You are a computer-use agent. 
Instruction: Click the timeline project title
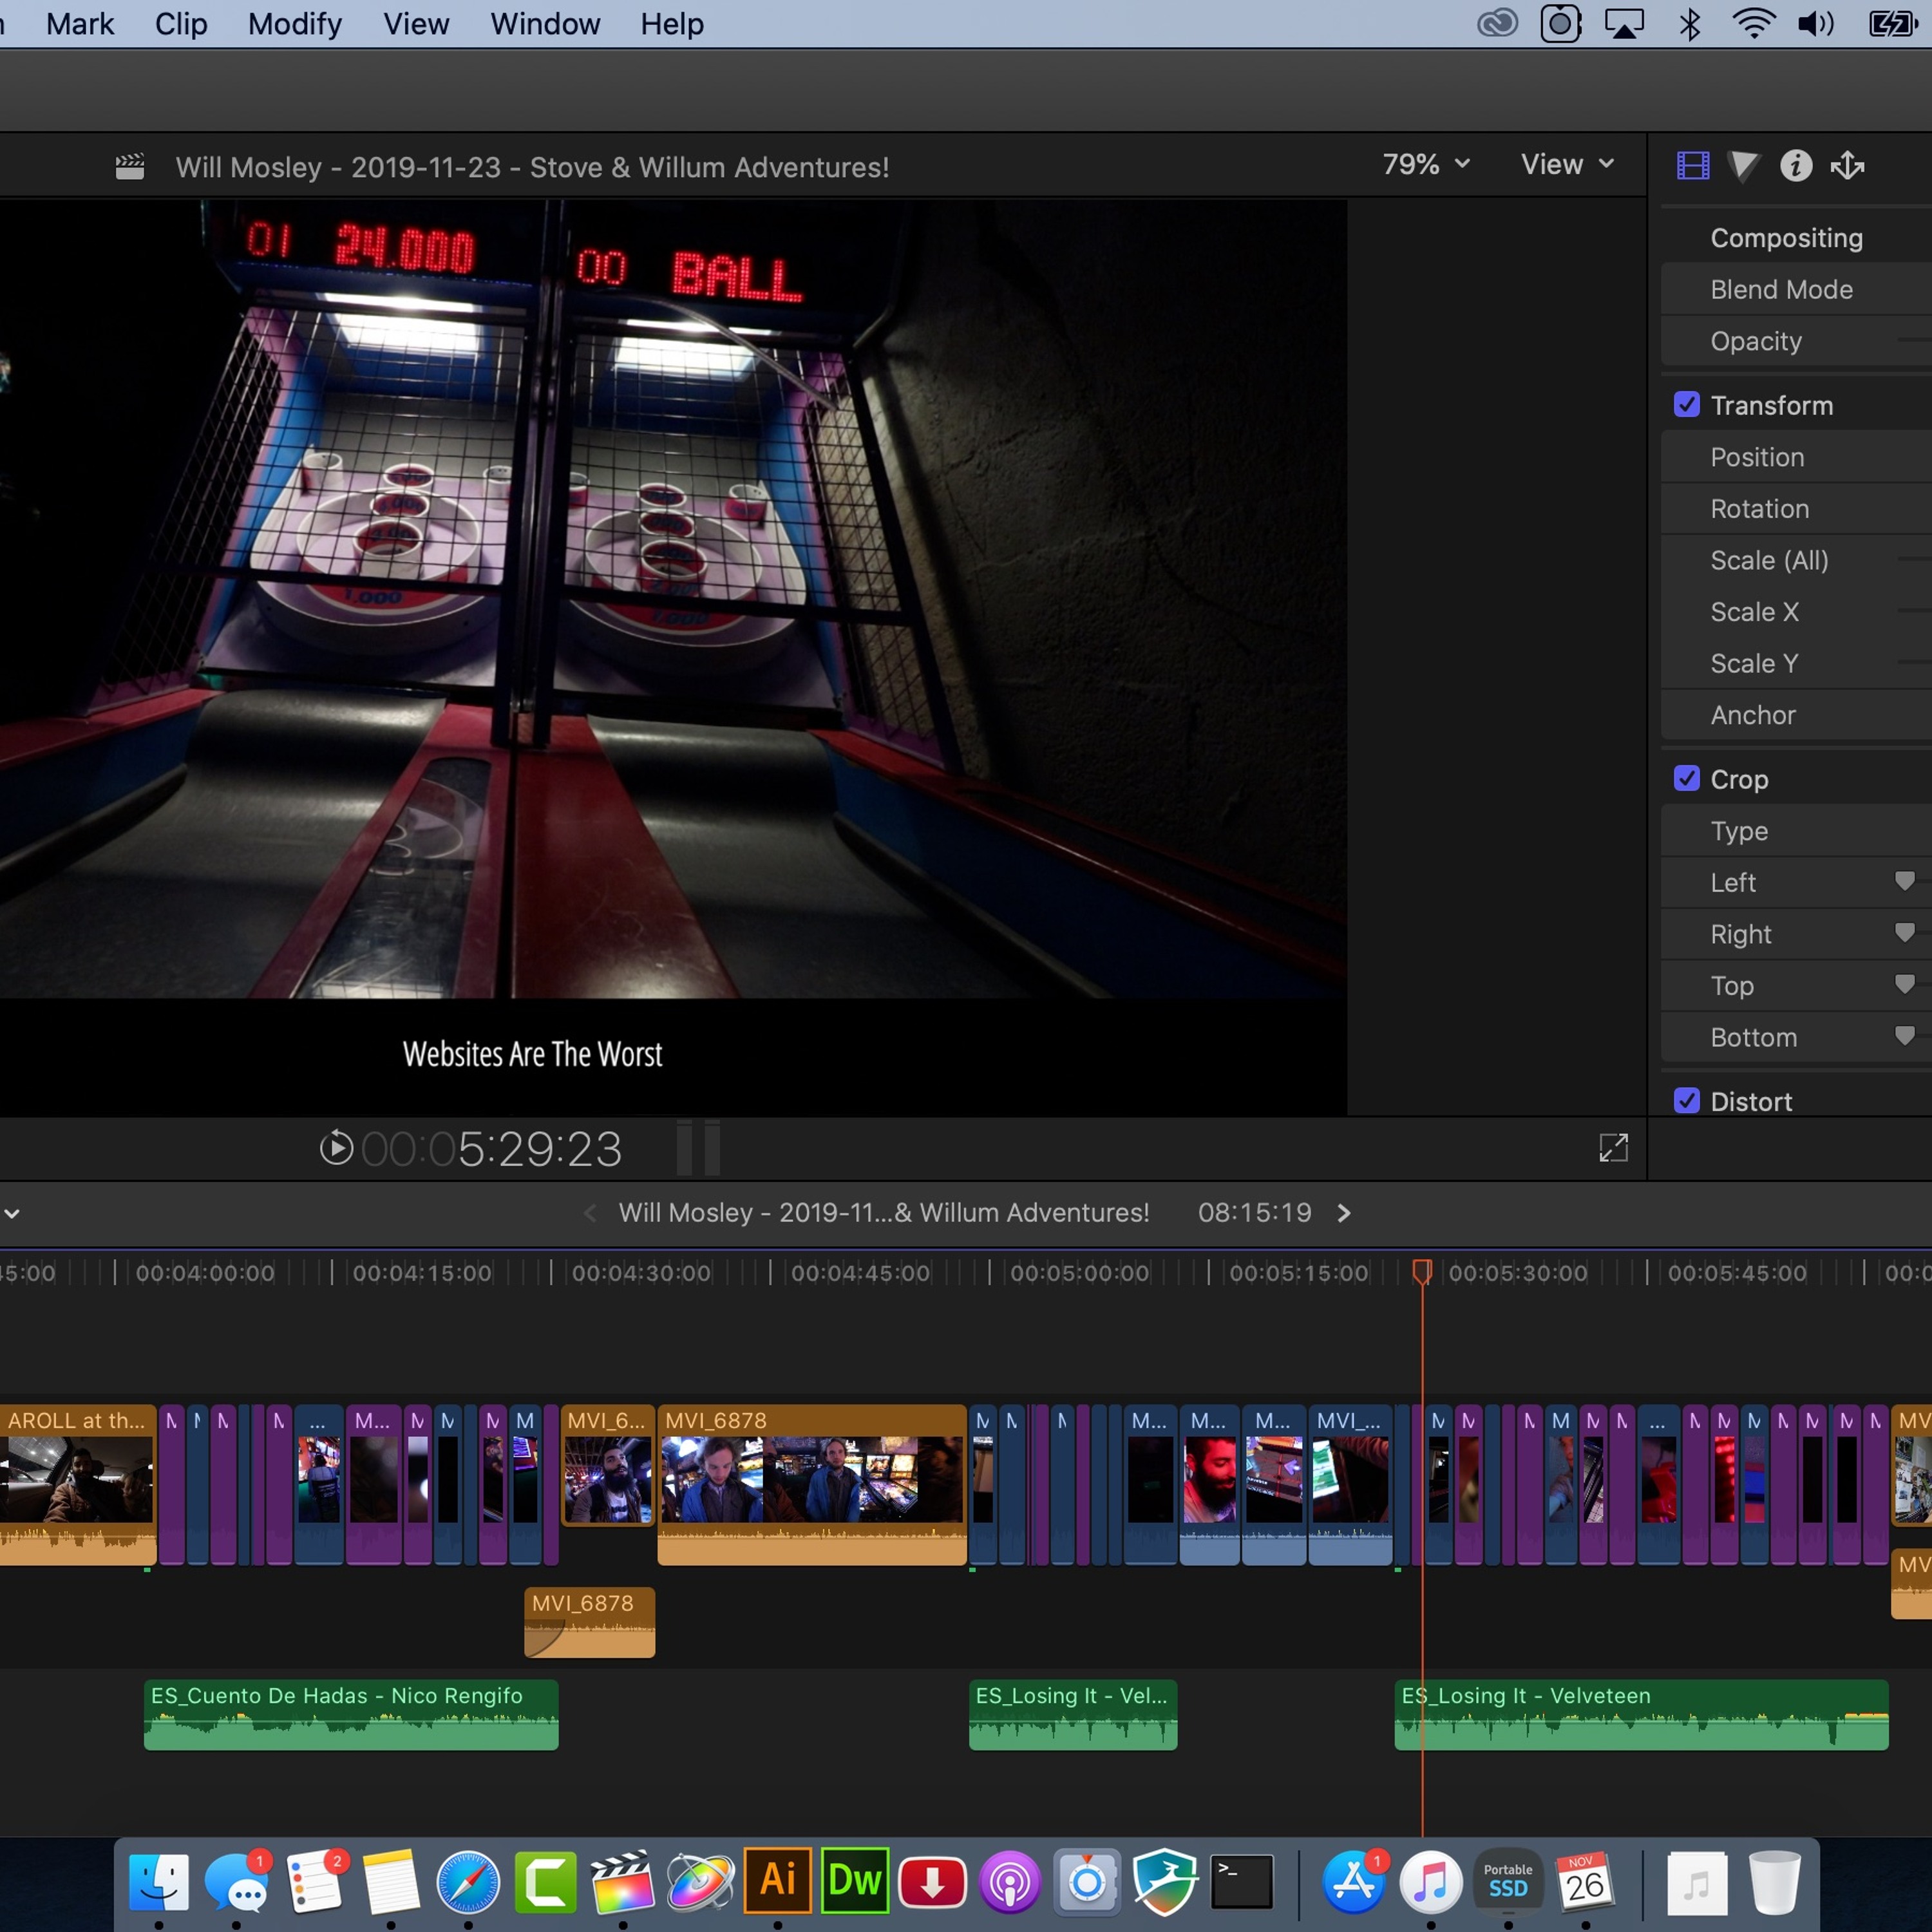pyautogui.click(x=884, y=1212)
